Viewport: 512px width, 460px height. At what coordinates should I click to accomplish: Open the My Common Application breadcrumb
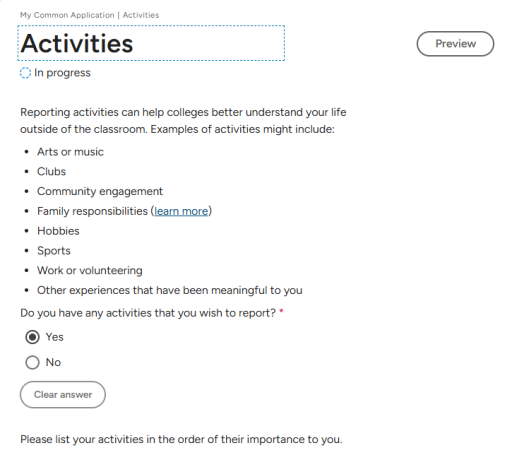pyautogui.click(x=67, y=15)
